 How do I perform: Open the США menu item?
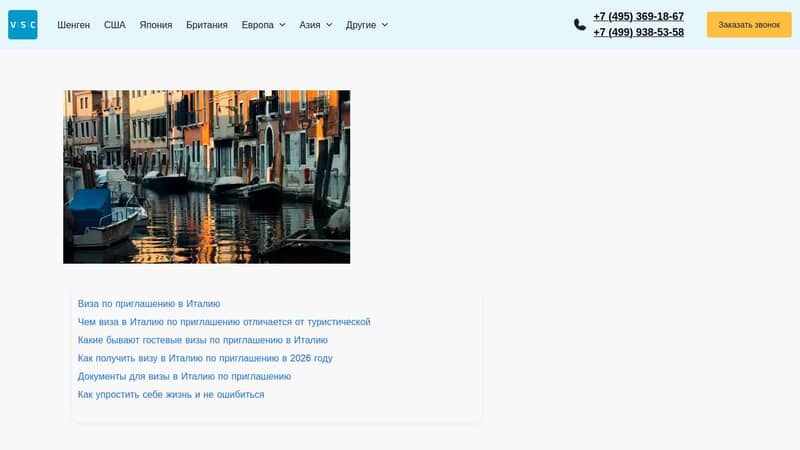point(115,24)
